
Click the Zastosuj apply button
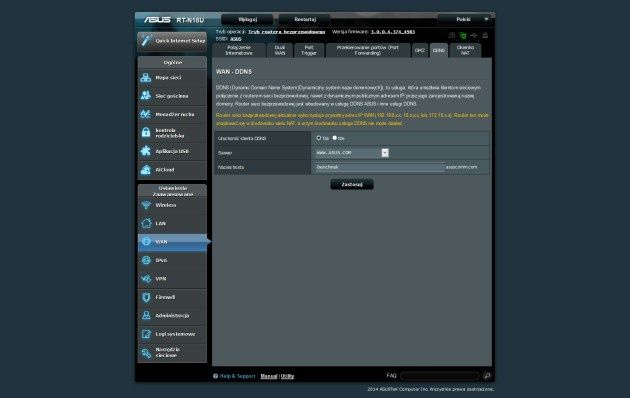pyautogui.click(x=352, y=184)
